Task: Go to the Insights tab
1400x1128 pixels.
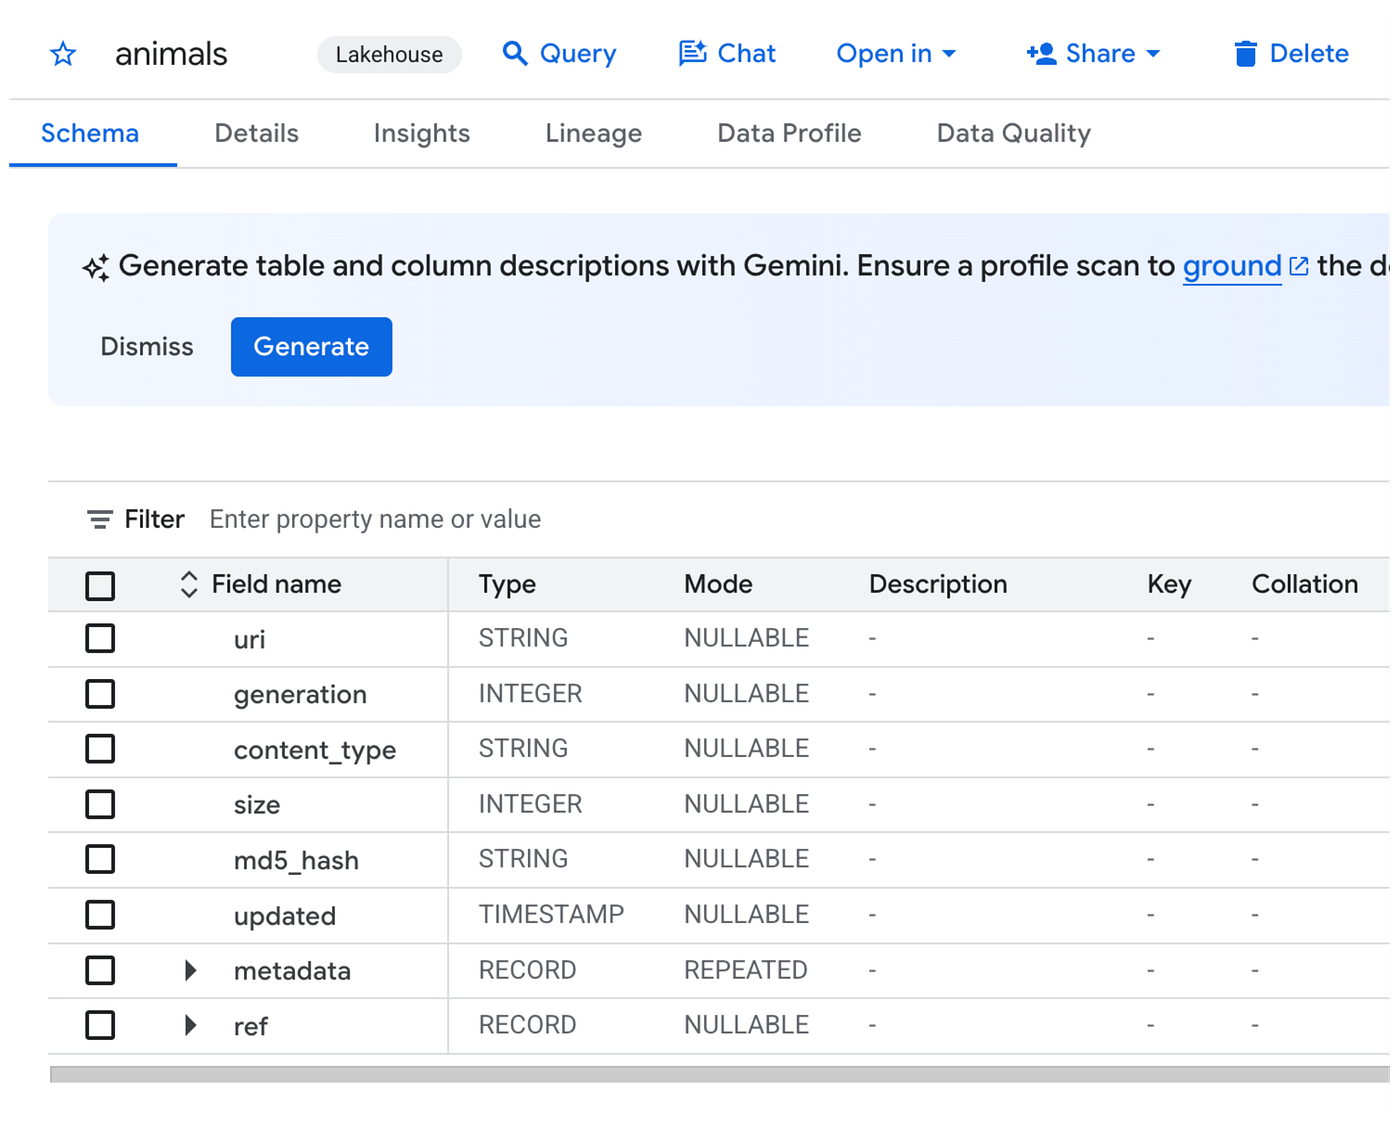Action: [x=422, y=133]
